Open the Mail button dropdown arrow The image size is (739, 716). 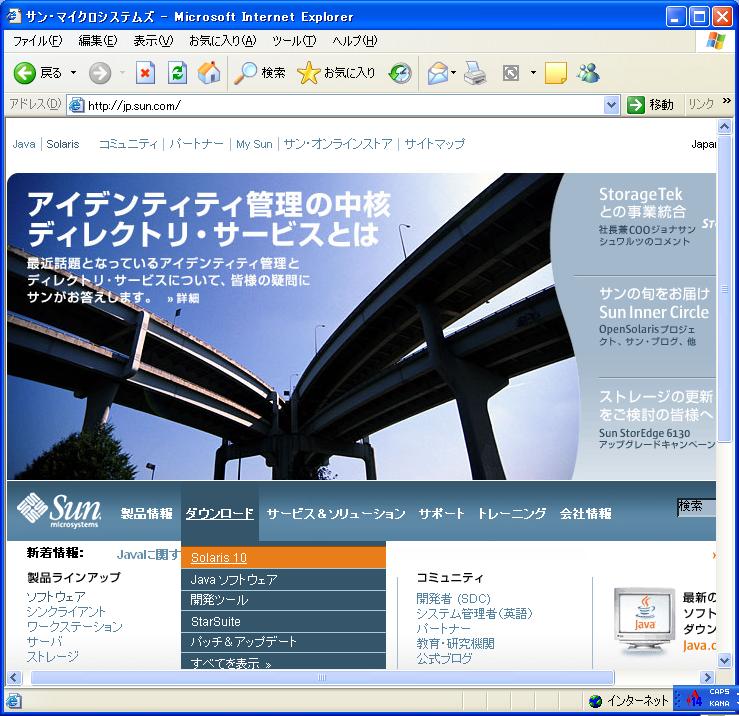click(x=453, y=73)
